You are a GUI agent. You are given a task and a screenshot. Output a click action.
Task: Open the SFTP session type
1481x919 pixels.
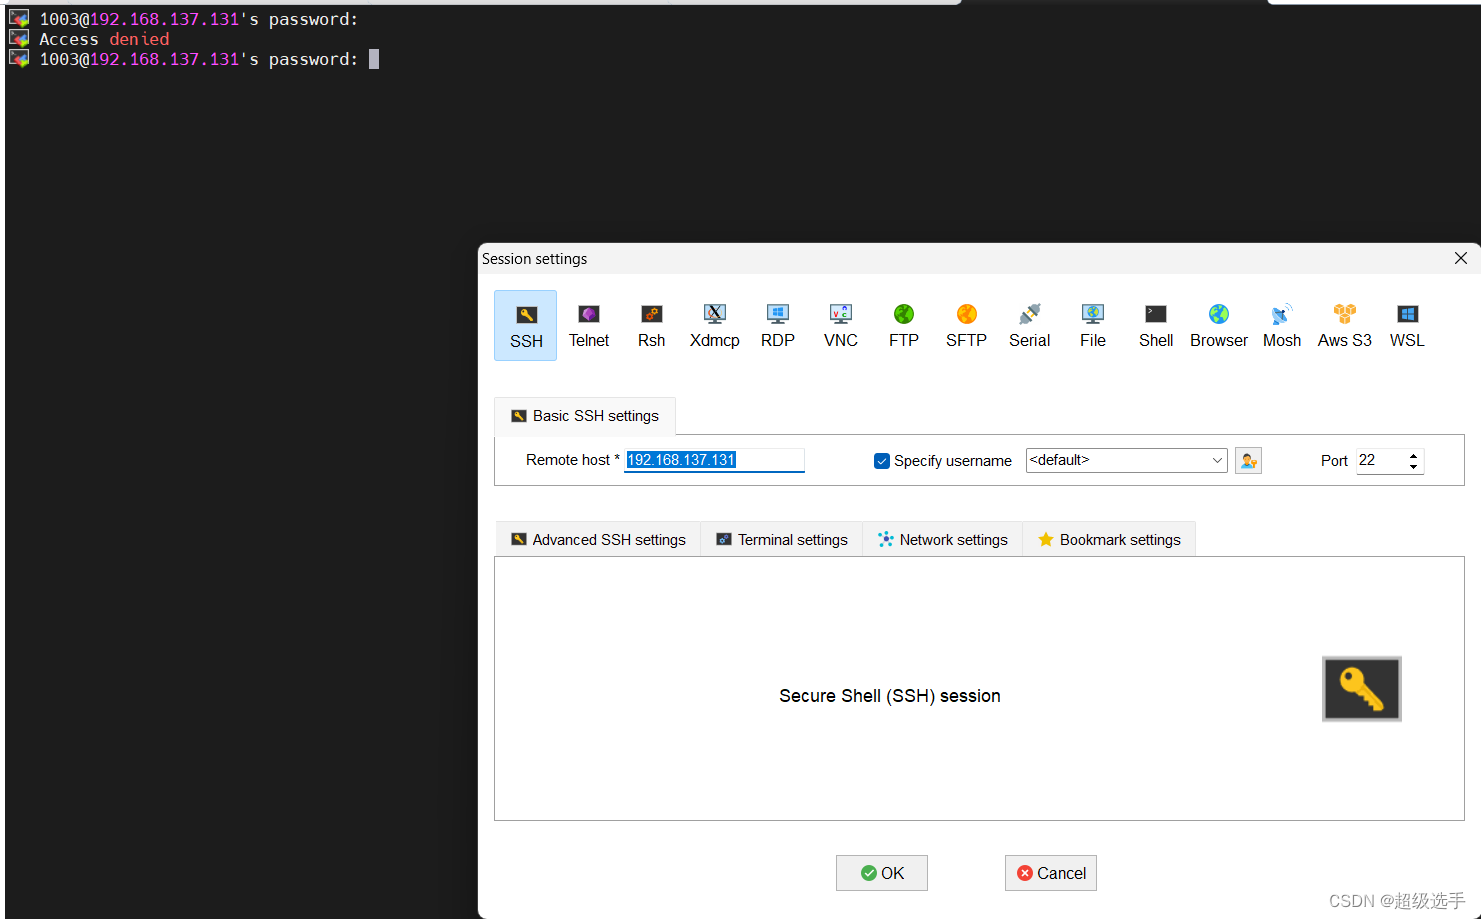tap(966, 325)
